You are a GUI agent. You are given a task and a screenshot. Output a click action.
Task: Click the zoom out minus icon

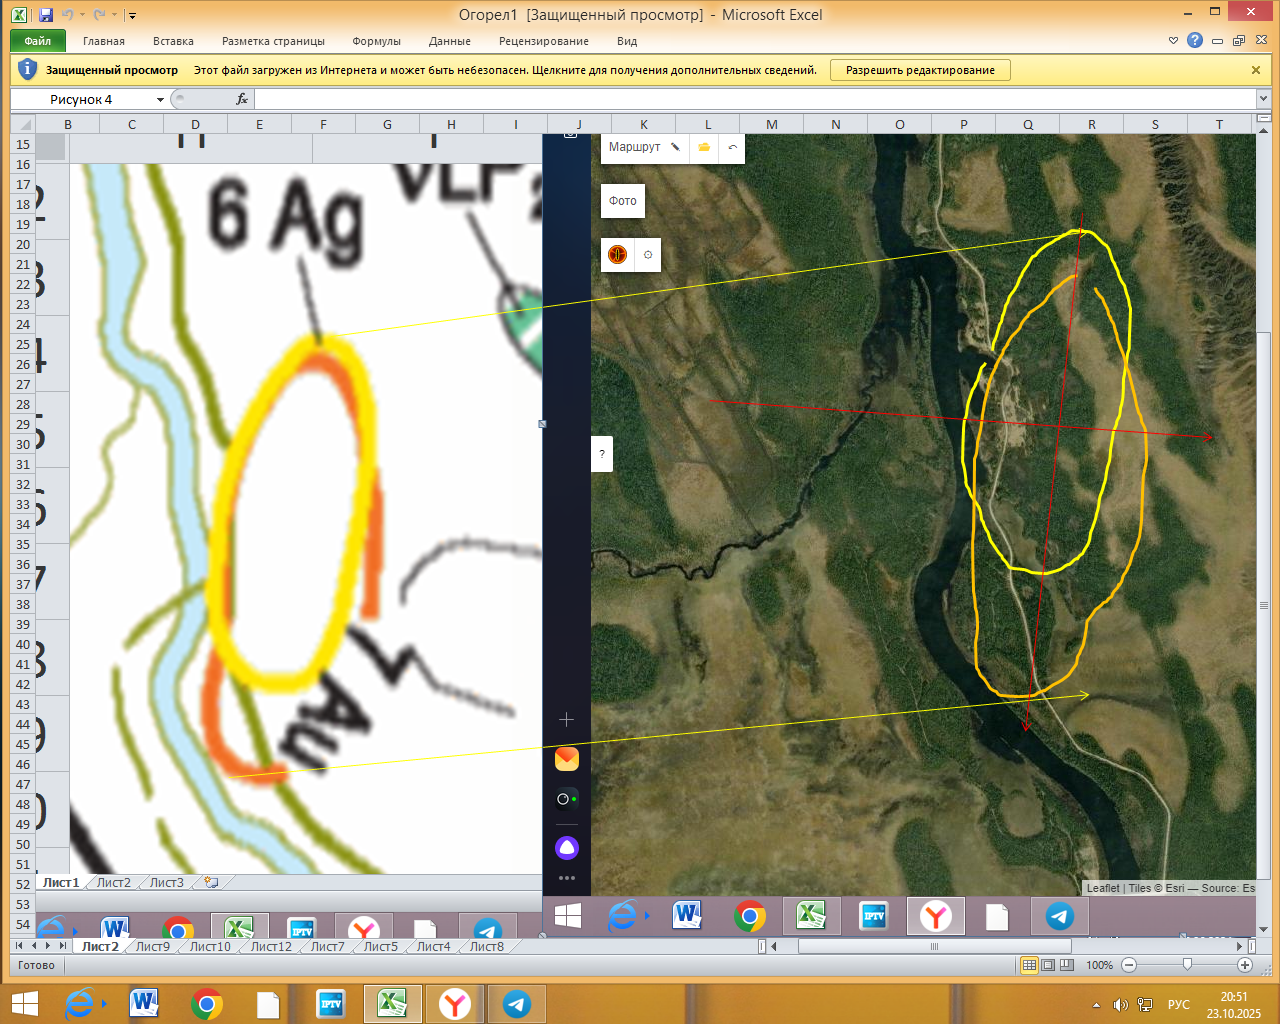[1129, 965]
